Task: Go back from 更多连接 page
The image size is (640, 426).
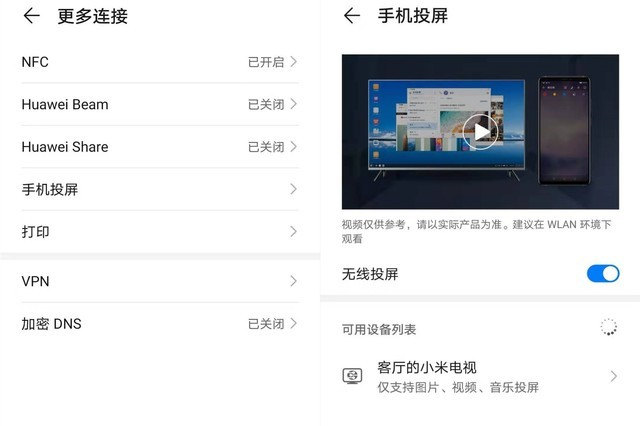Action: pyautogui.click(x=31, y=16)
